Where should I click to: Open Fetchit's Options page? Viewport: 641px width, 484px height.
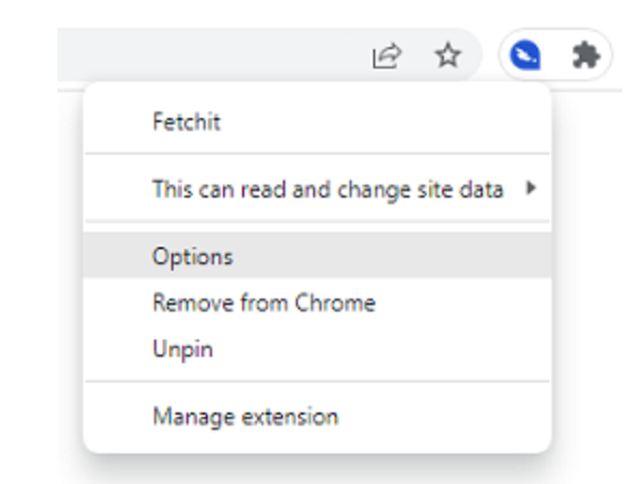click(x=192, y=257)
